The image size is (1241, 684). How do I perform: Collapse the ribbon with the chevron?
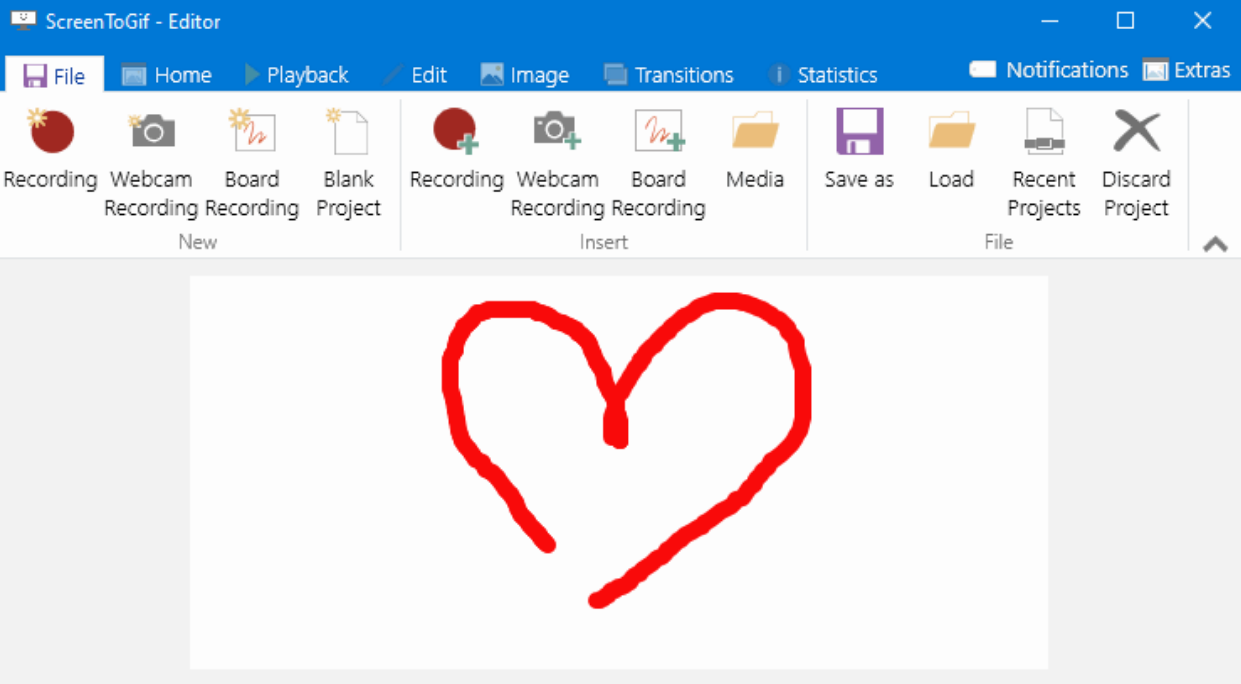click(1215, 244)
